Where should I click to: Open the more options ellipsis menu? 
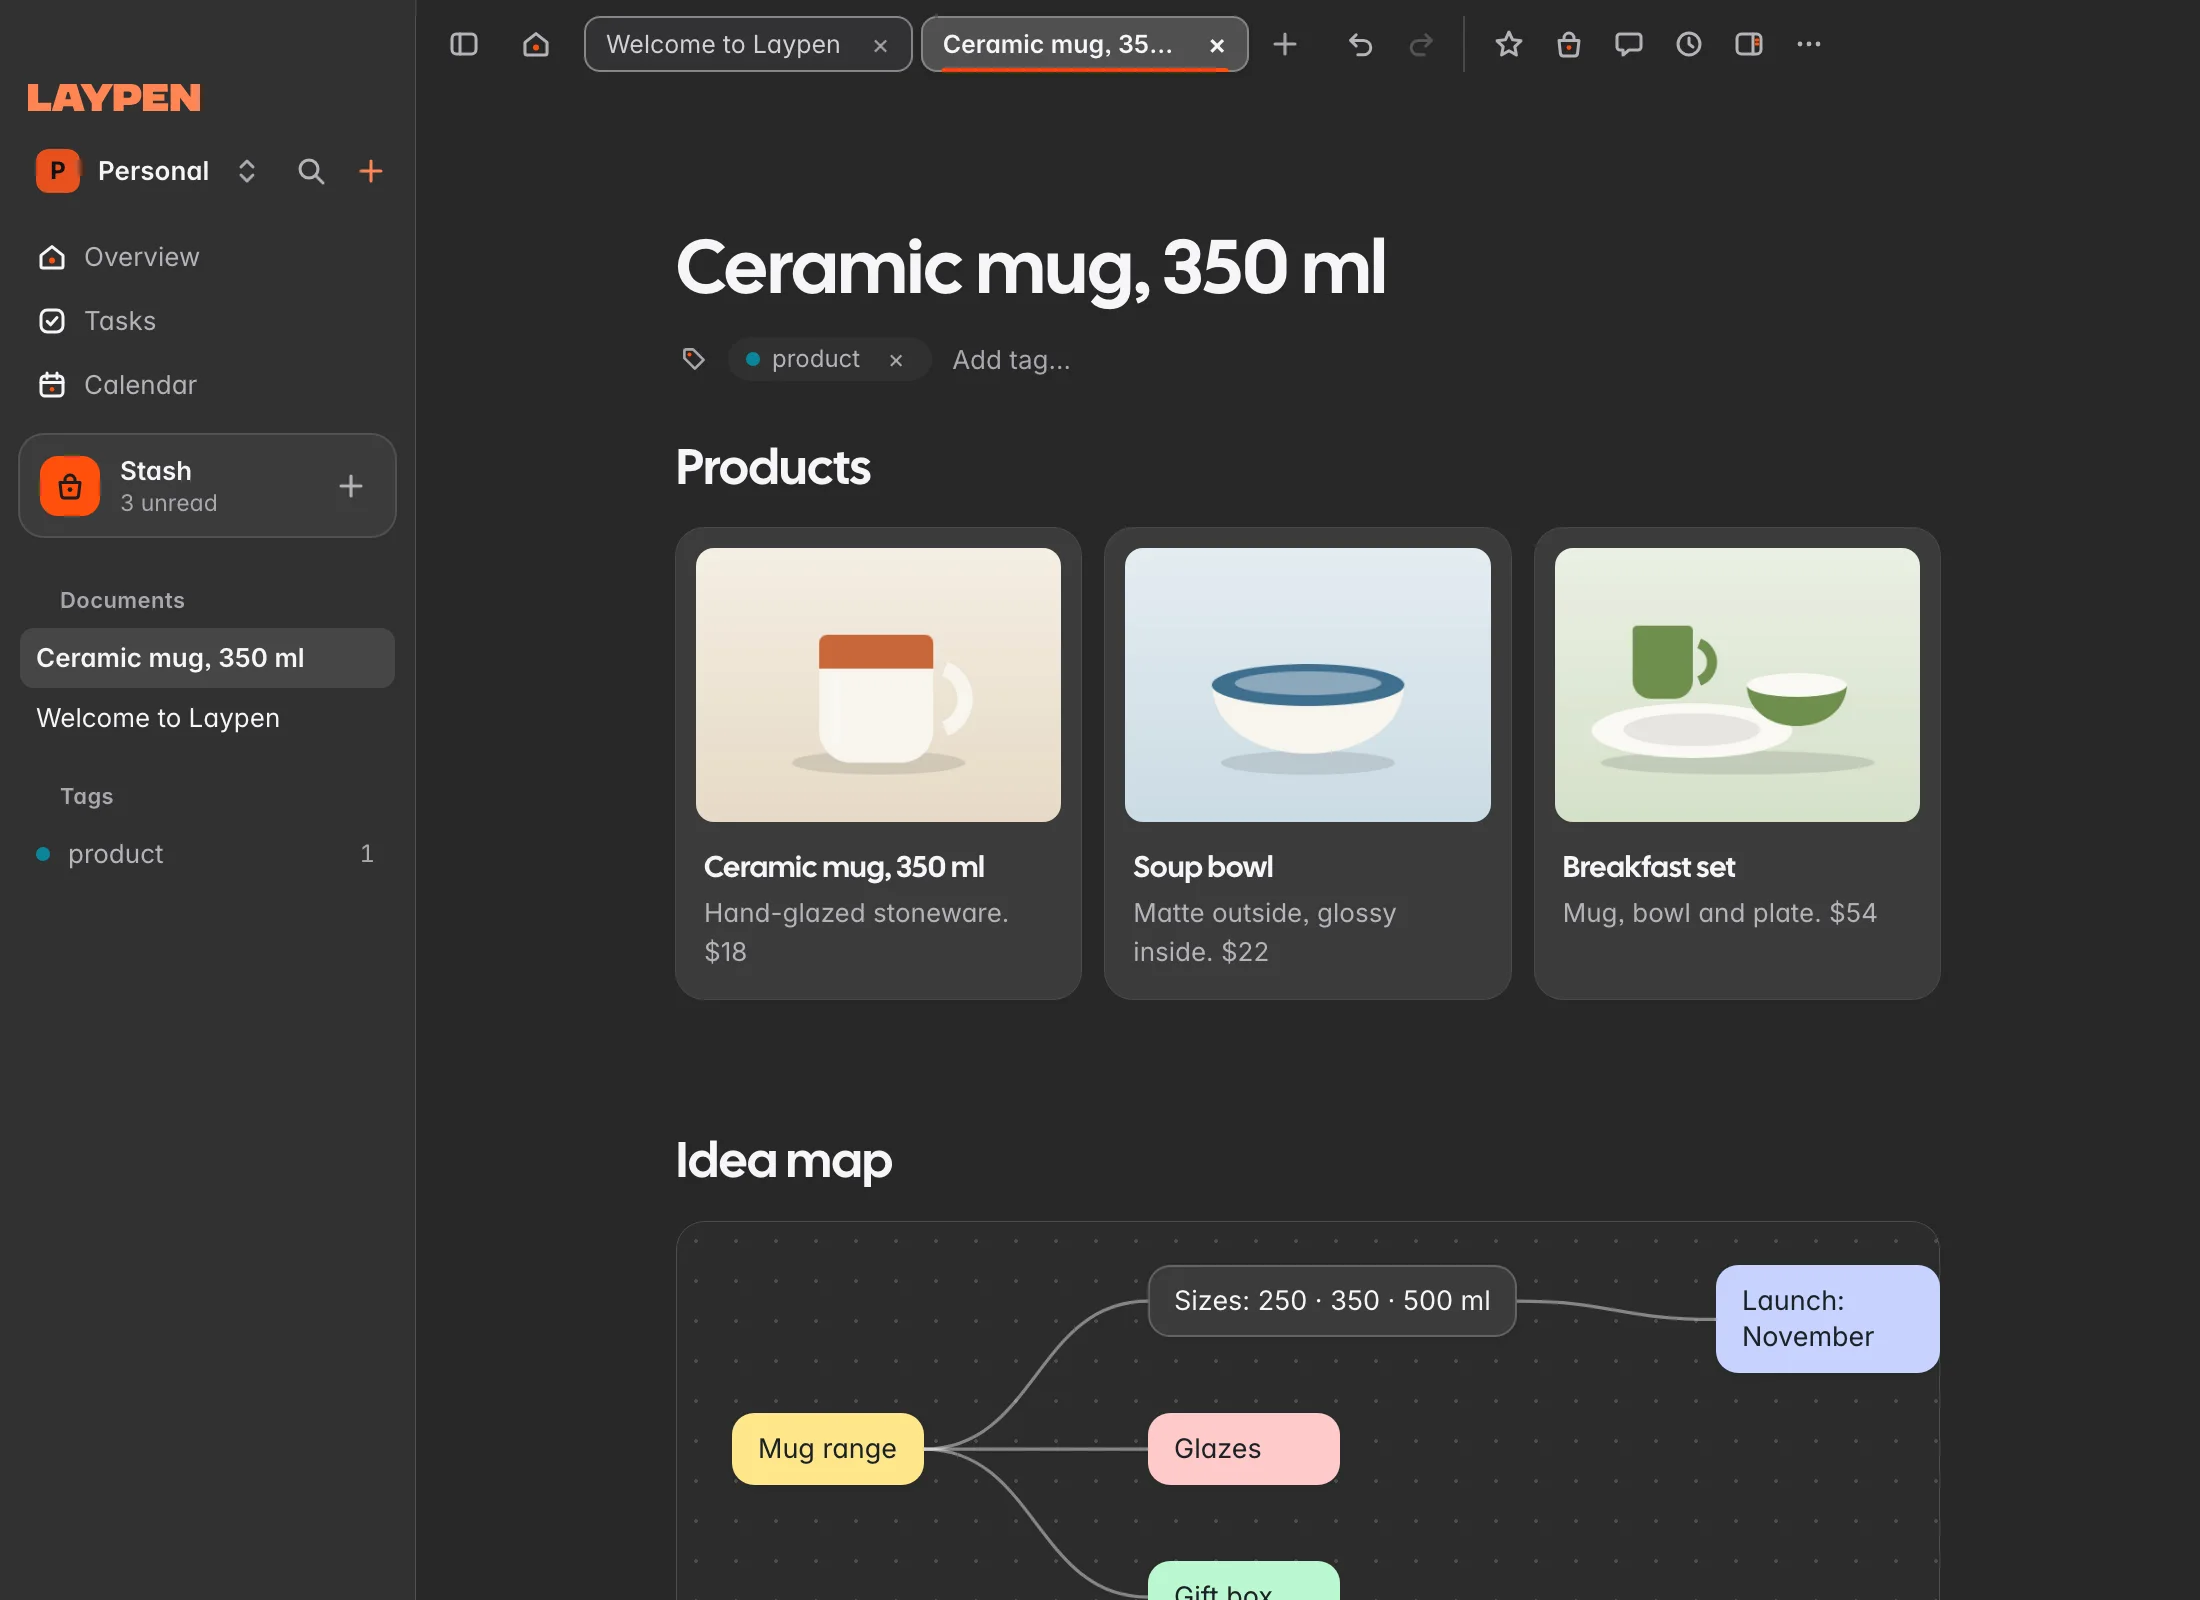tap(1809, 44)
